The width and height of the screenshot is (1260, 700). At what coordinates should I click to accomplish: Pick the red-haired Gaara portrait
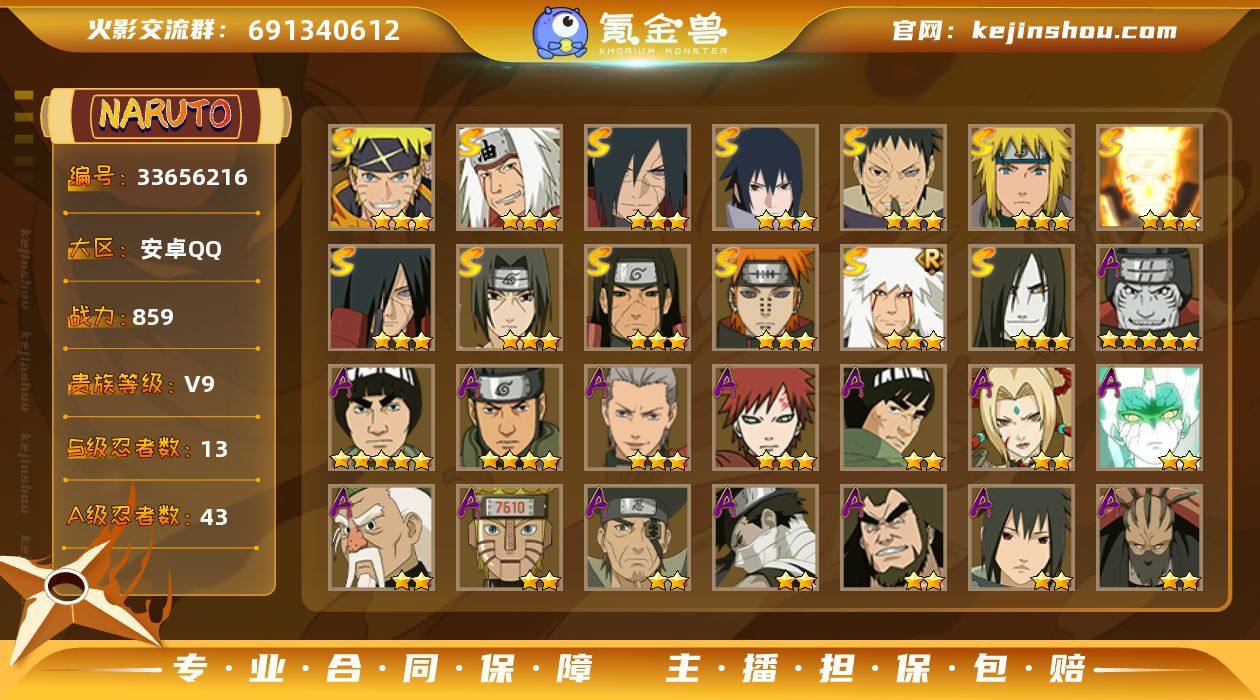pyautogui.click(x=765, y=418)
